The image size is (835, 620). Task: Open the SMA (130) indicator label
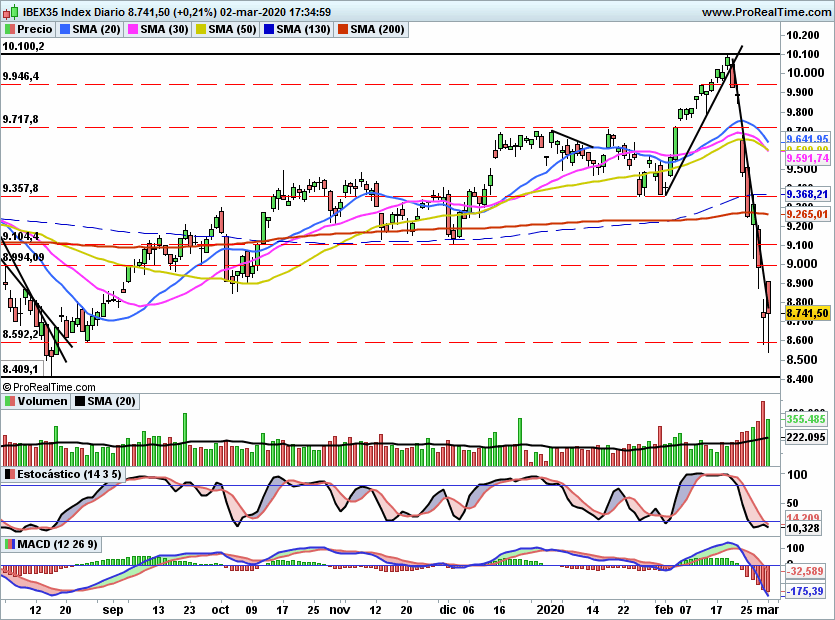click(x=304, y=29)
